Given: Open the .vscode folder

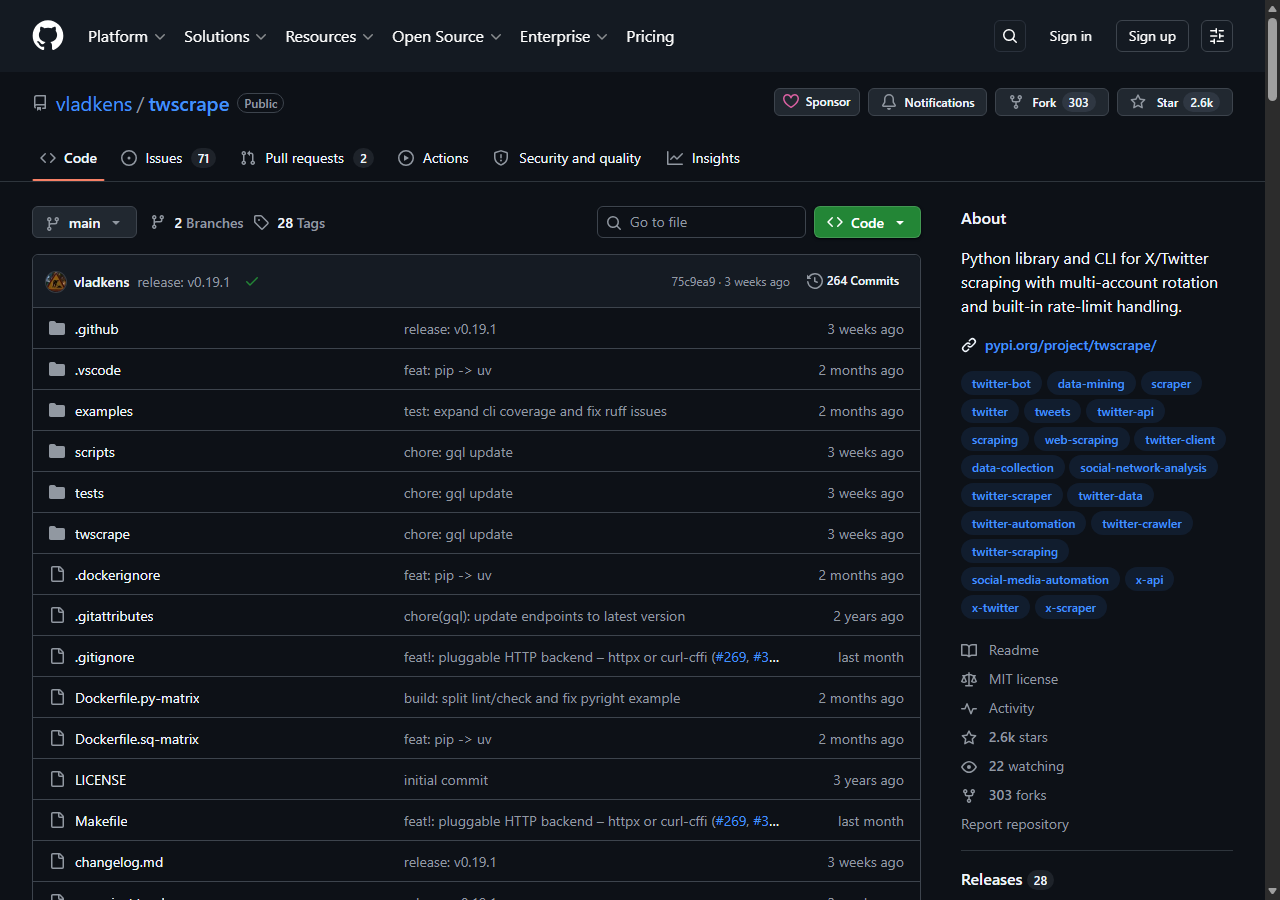Looking at the screenshot, I should coord(98,370).
